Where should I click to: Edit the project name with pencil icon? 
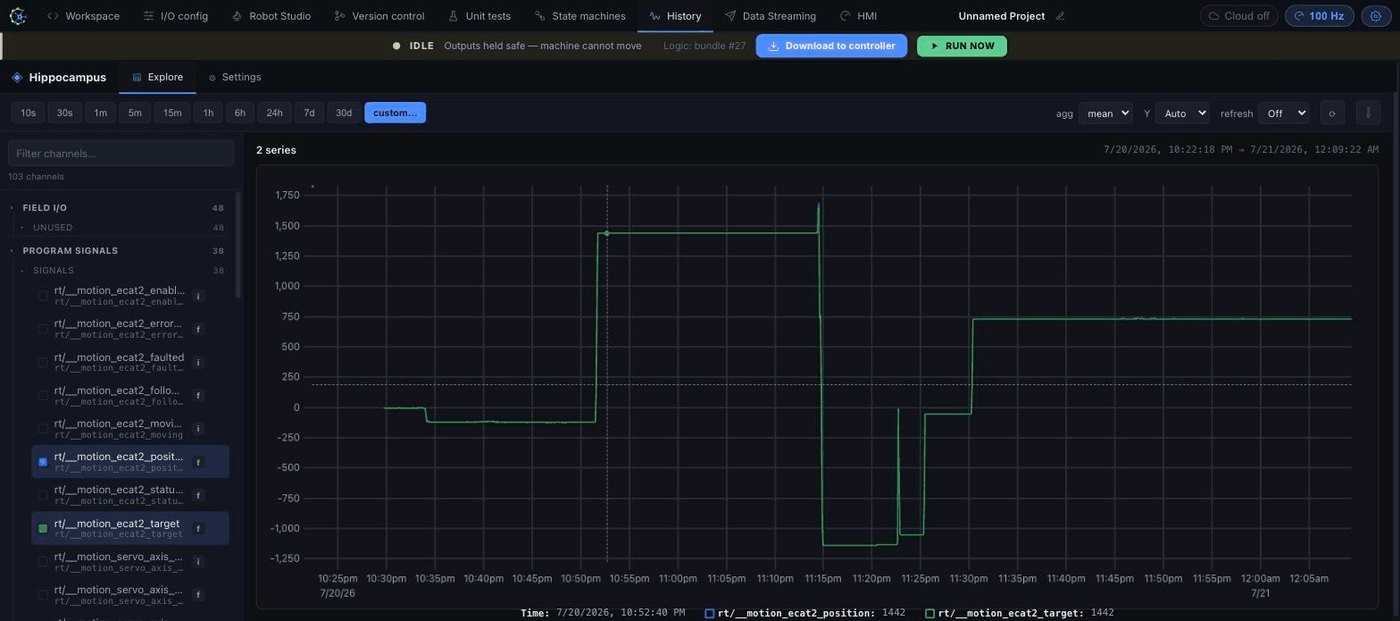[x=1060, y=16]
